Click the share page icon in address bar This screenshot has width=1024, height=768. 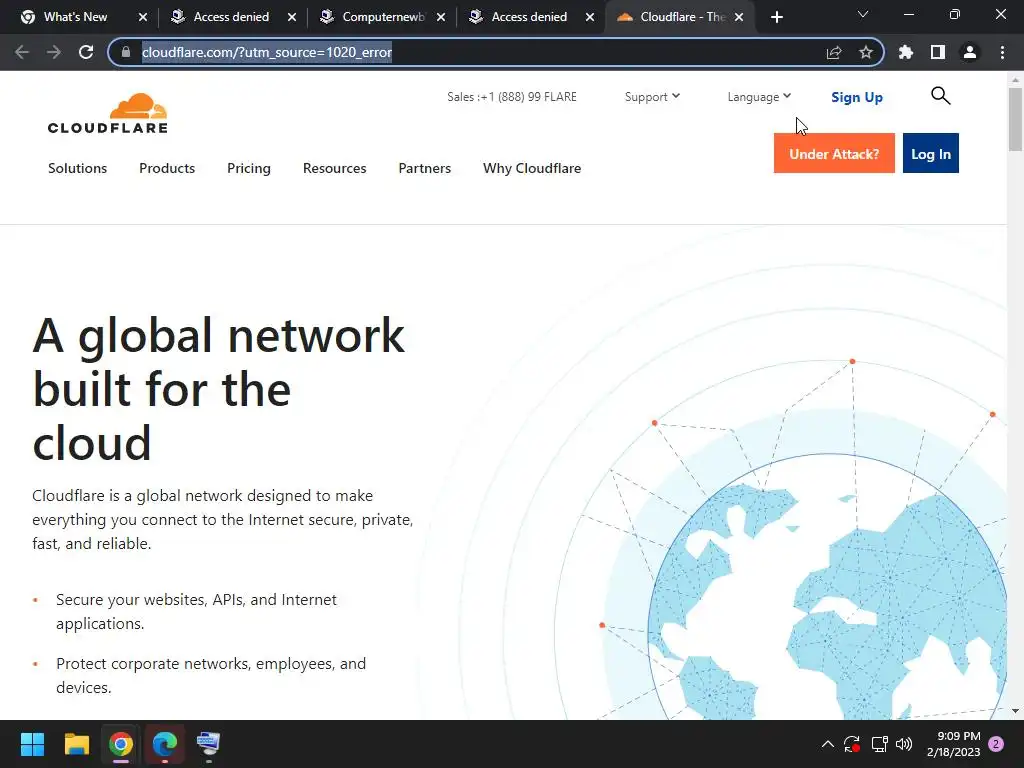834,52
